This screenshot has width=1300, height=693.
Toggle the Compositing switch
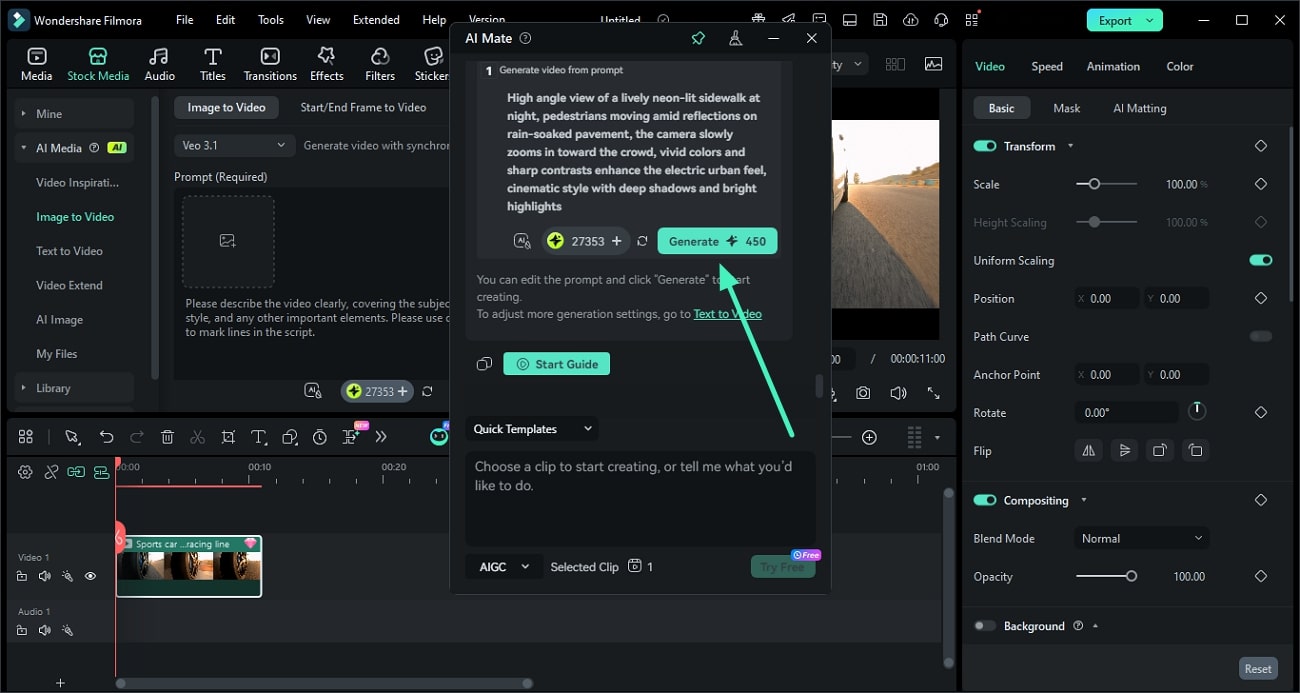click(x=985, y=500)
